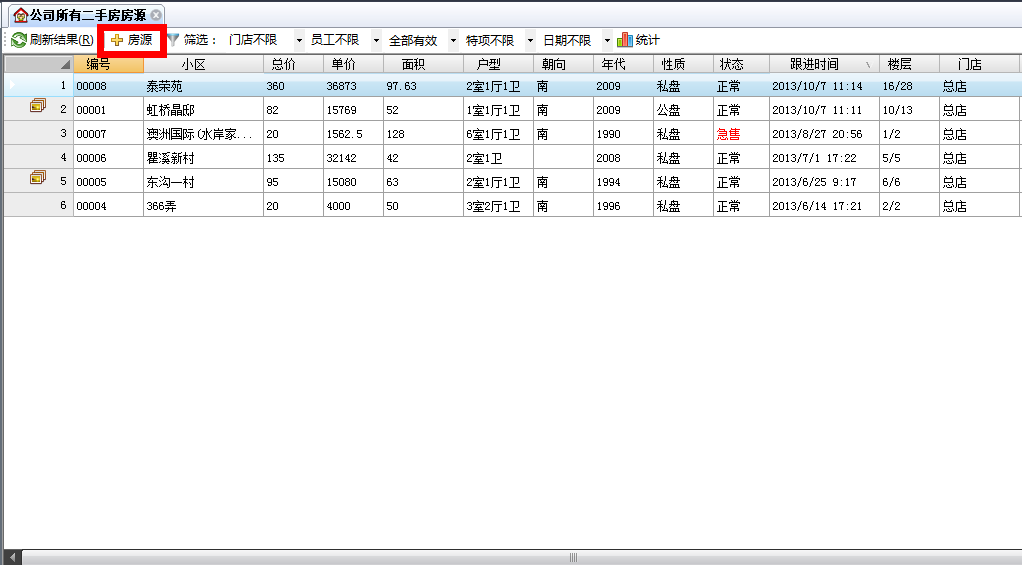1022x565 pixels.
Task: Click area value 97.63
Action: 423,86
